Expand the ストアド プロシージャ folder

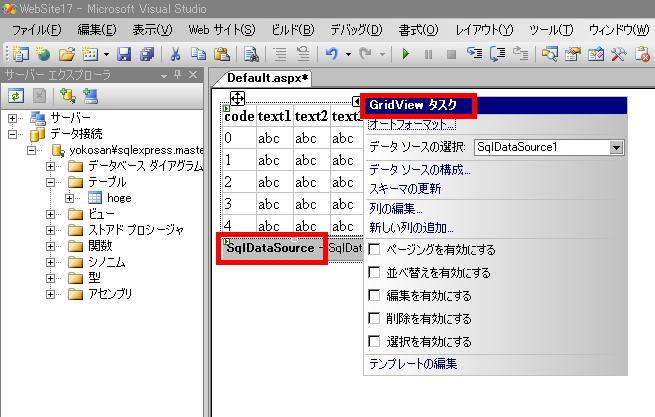coord(50,230)
